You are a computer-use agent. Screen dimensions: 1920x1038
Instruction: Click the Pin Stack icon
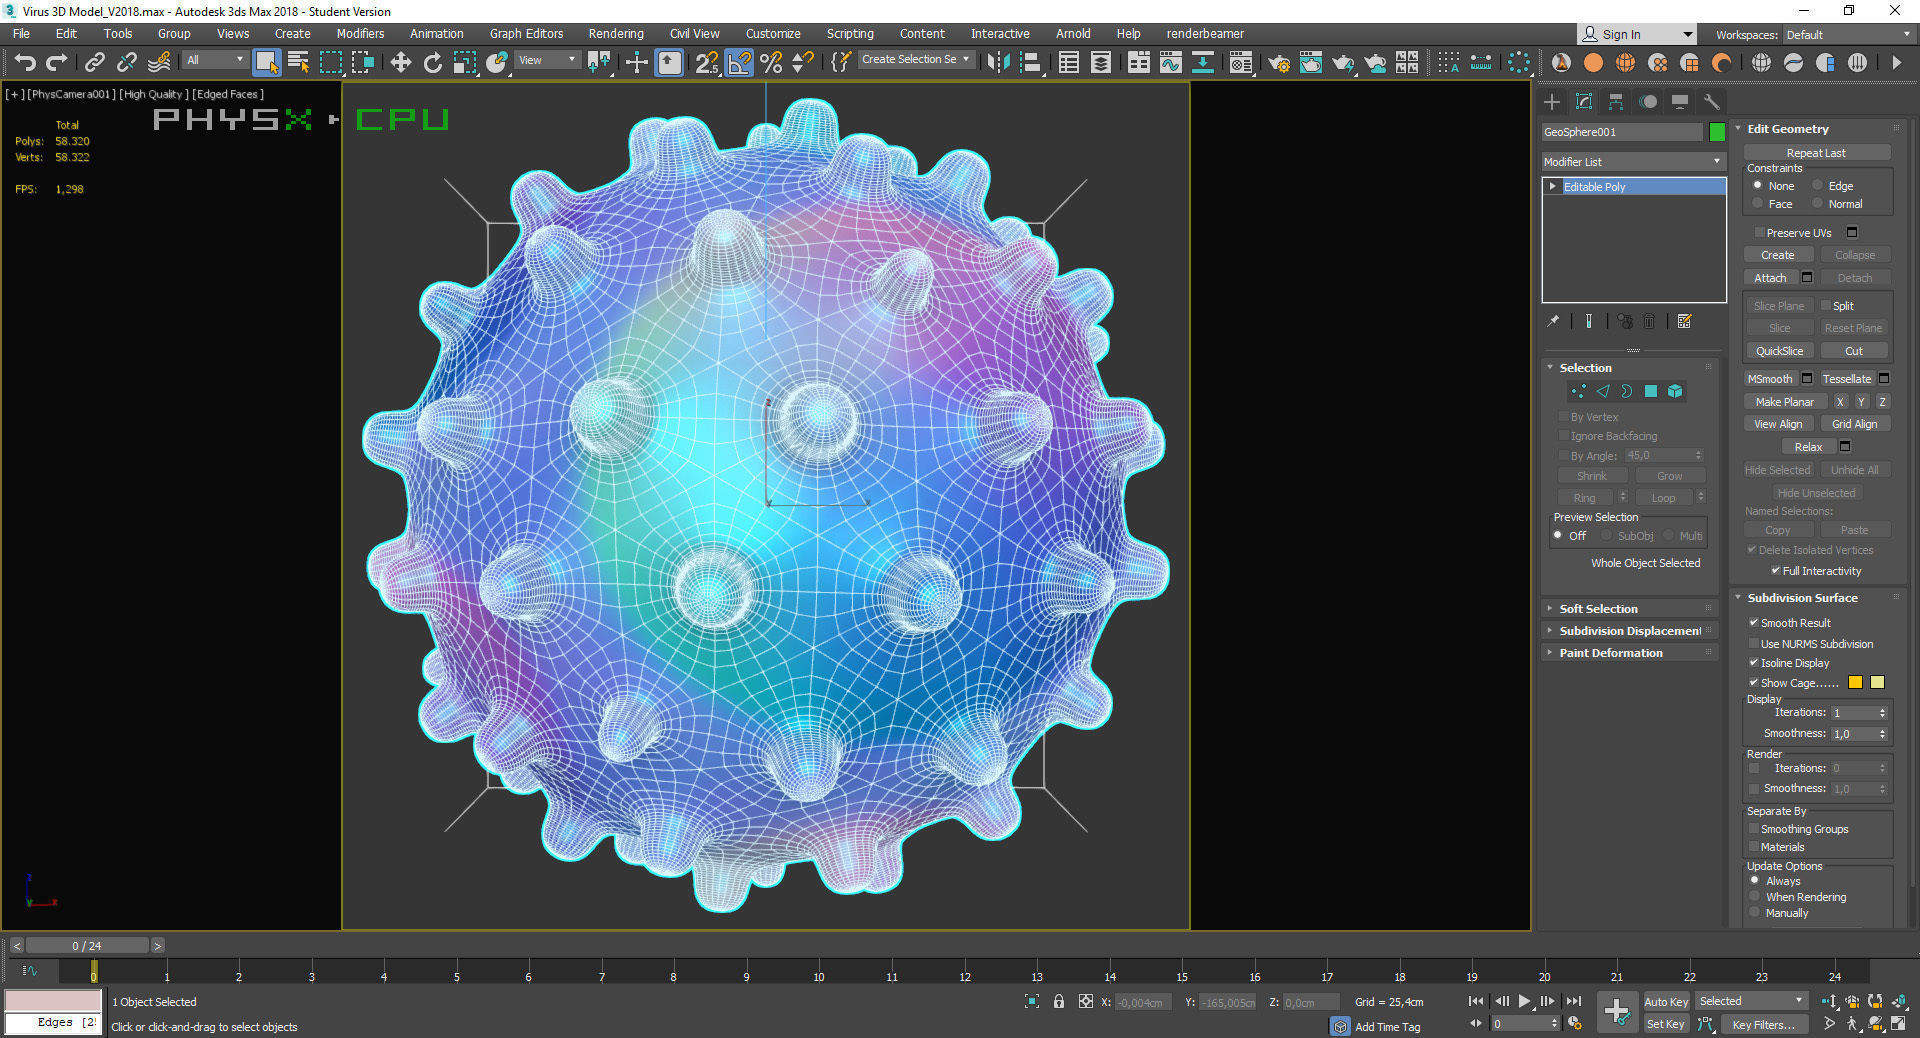click(x=1553, y=322)
